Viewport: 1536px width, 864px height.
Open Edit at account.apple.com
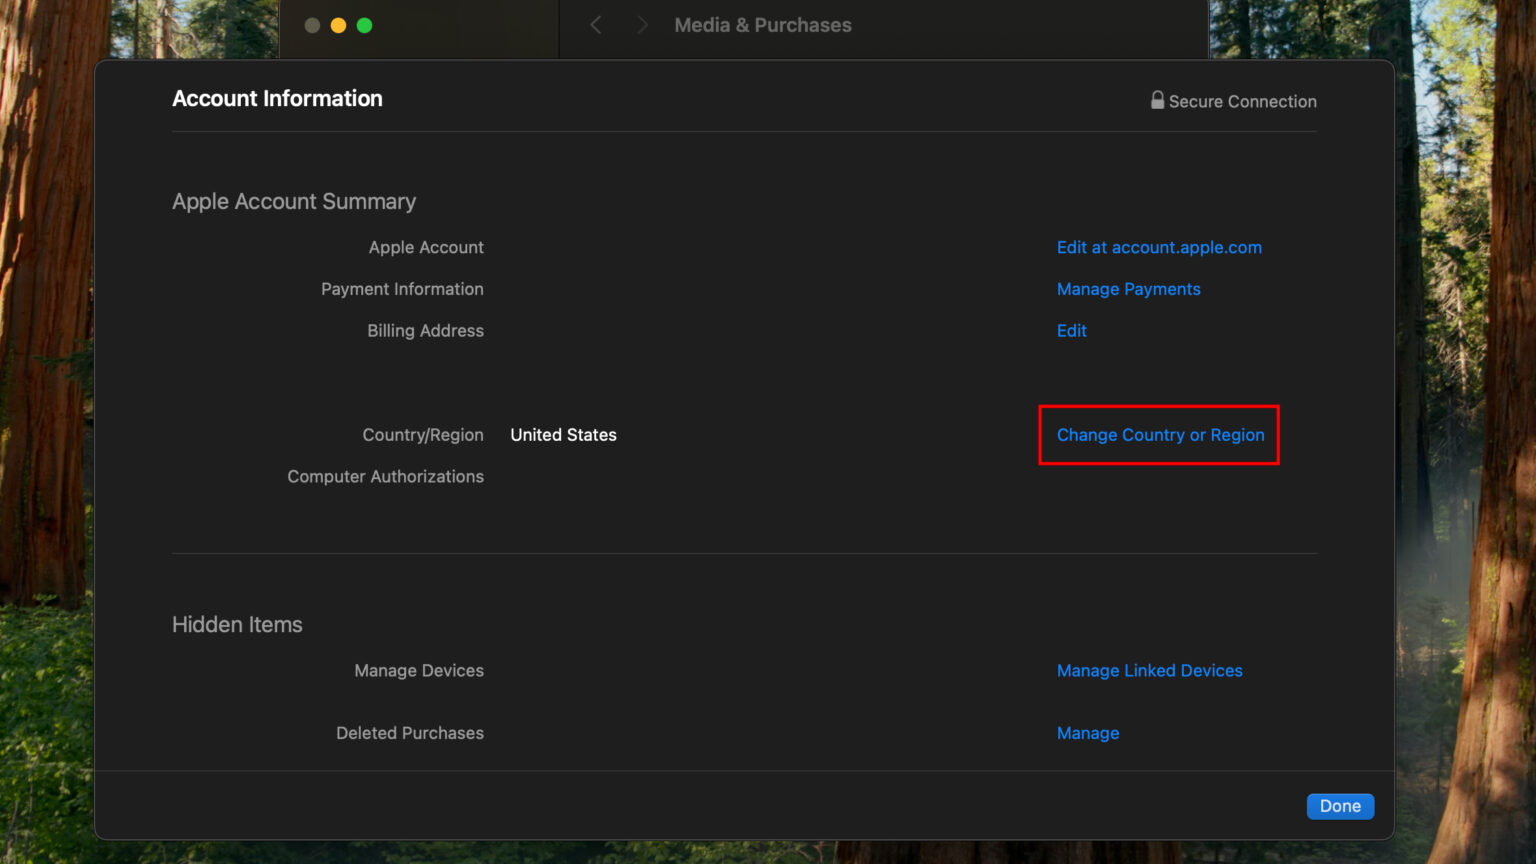point(1159,247)
